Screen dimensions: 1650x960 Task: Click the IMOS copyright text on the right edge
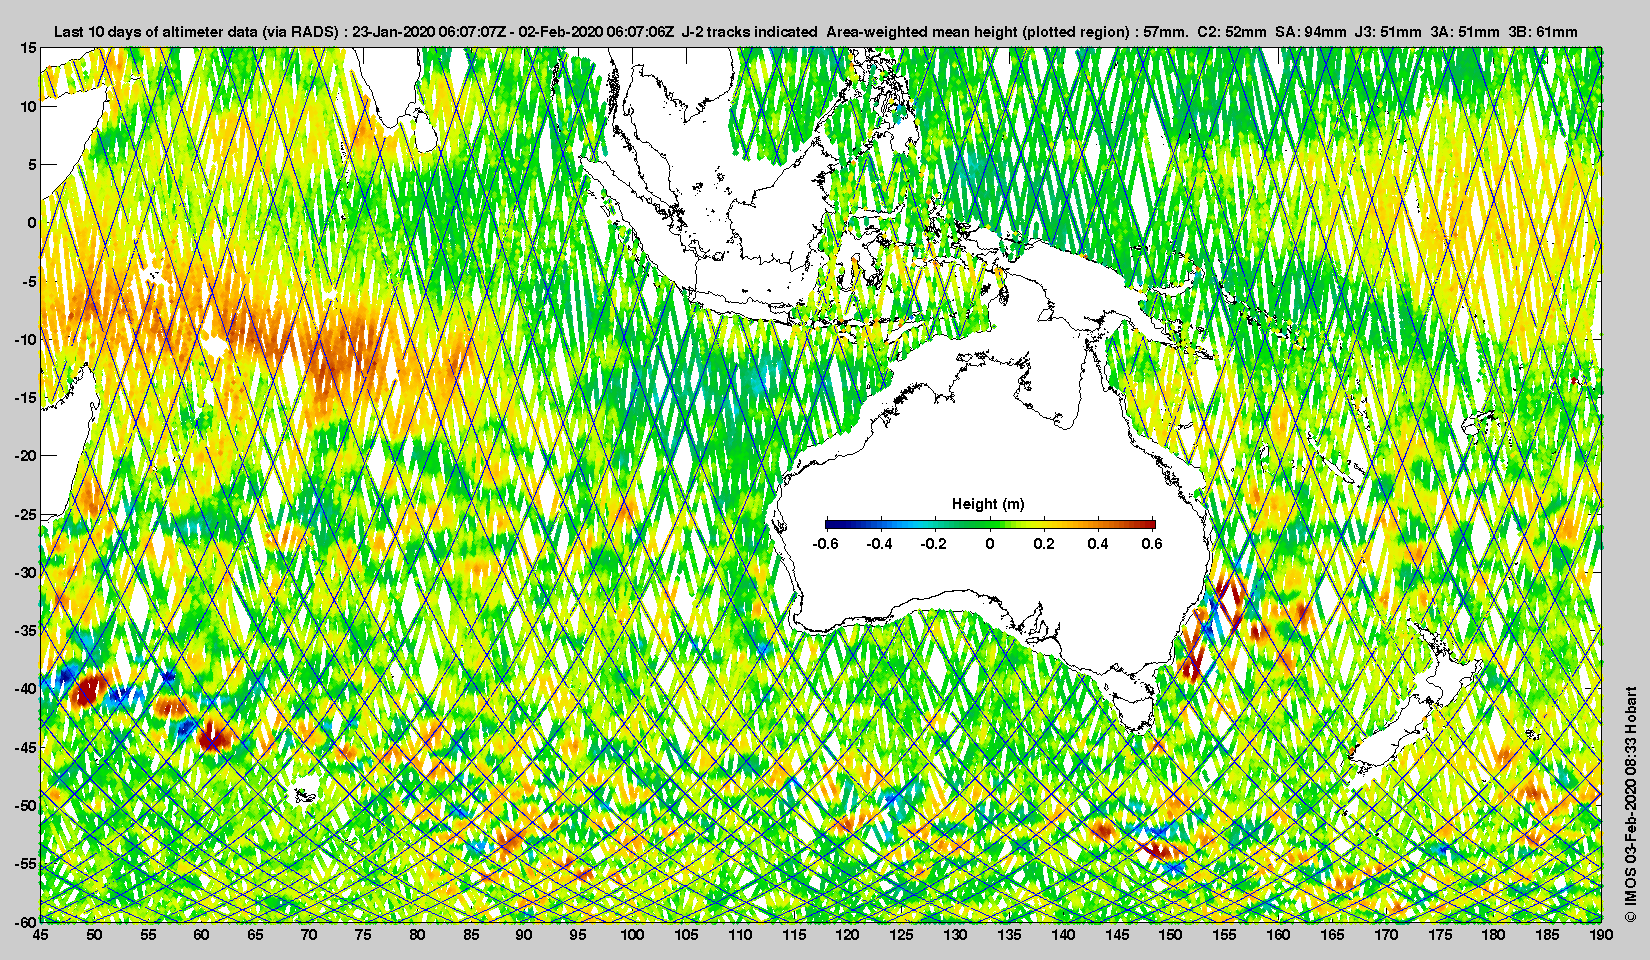coord(1630,803)
